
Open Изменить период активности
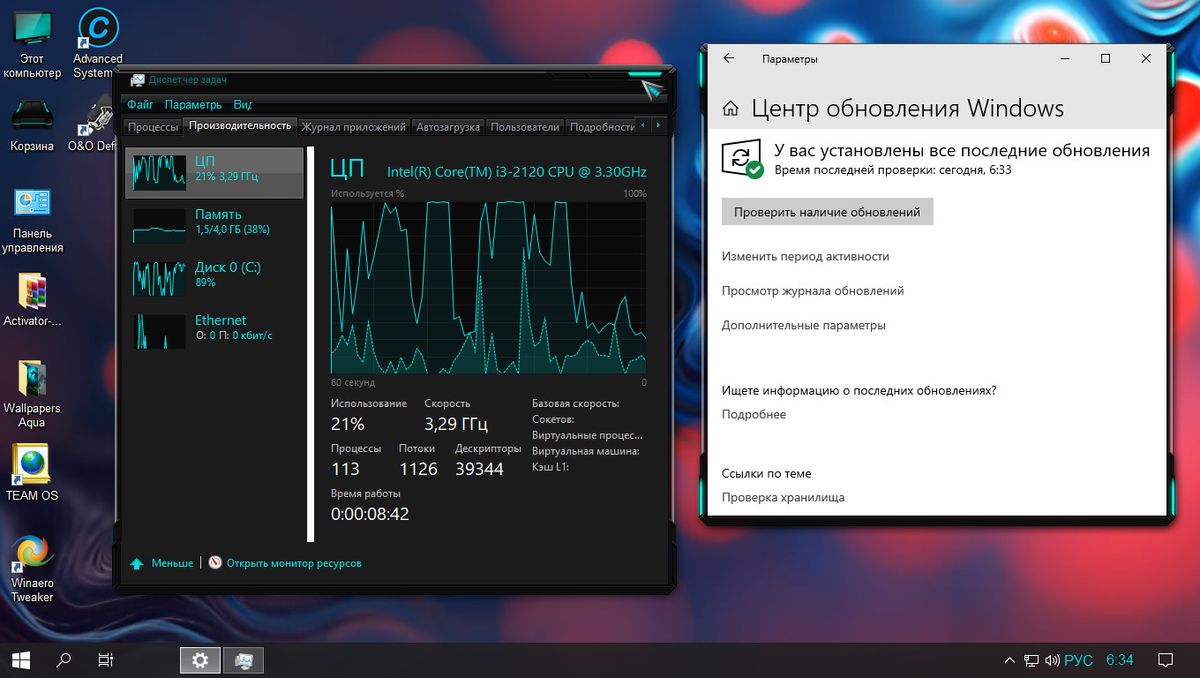tap(805, 256)
